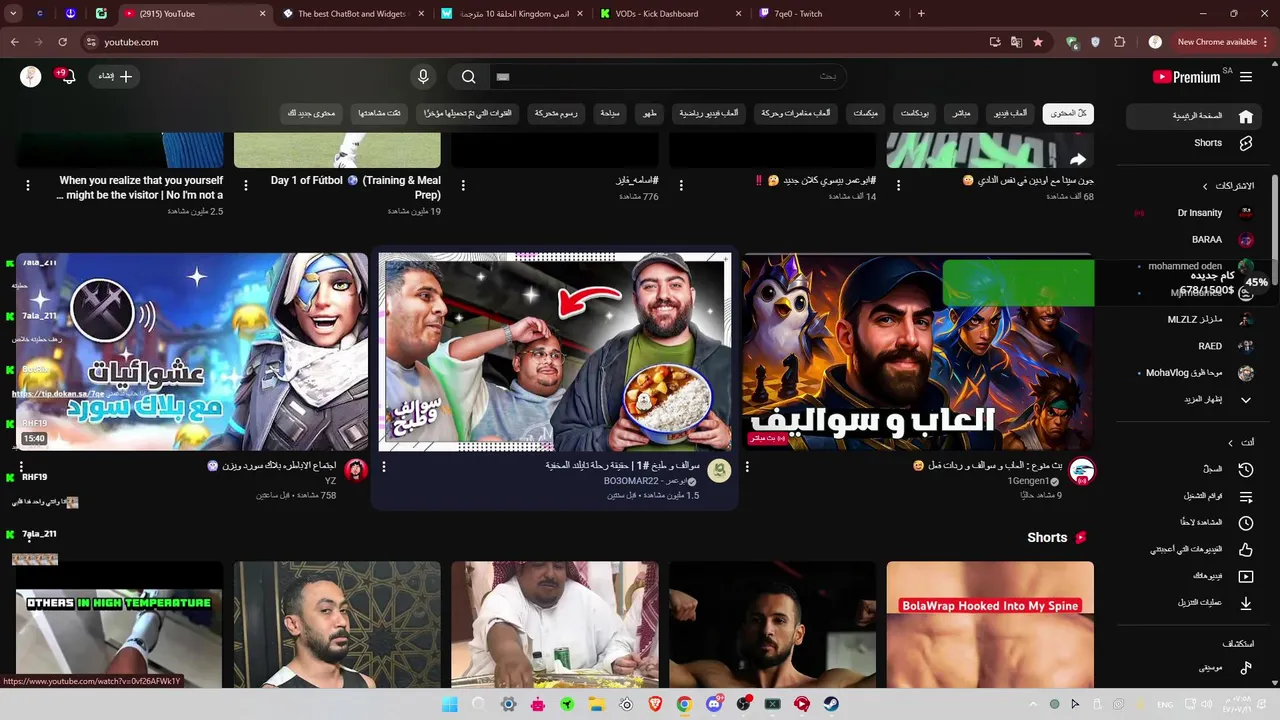Image resolution: width=1280 pixels, height=720 pixels.
Task: Open Steam from the taskbar
Action: pyautogui.click(x=831, y=704)
